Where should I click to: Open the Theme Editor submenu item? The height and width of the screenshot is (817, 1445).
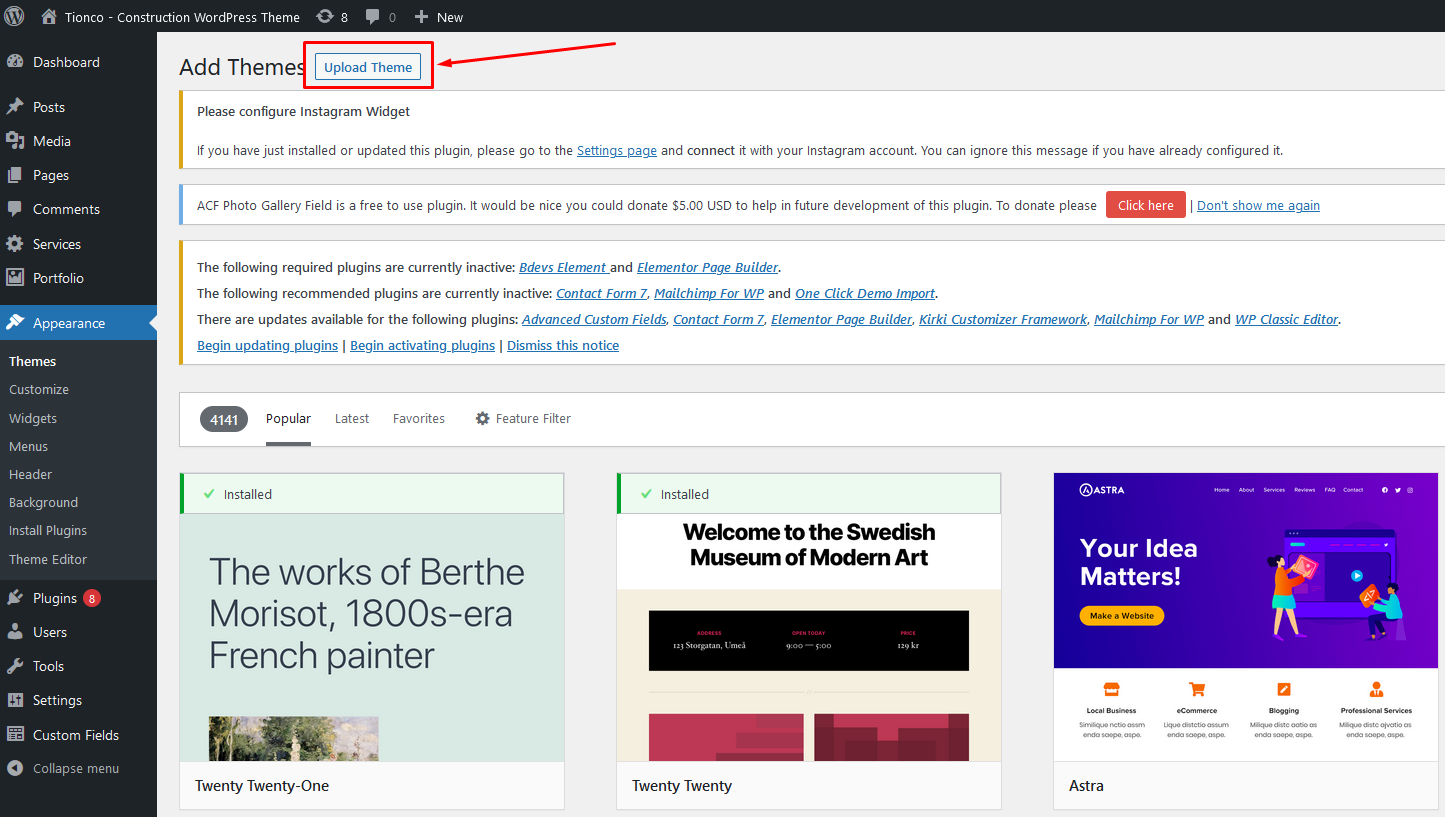point(48,559)
